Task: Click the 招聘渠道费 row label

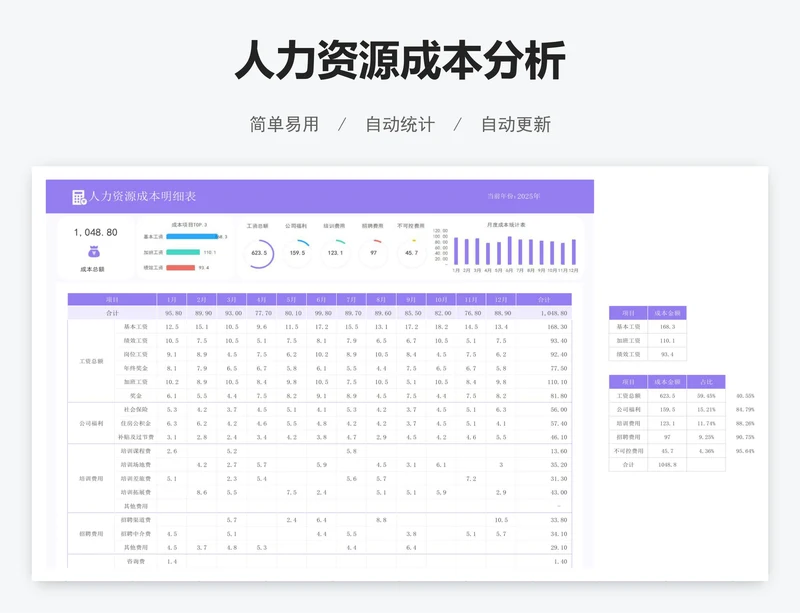Action: click(x=136, y=520)
